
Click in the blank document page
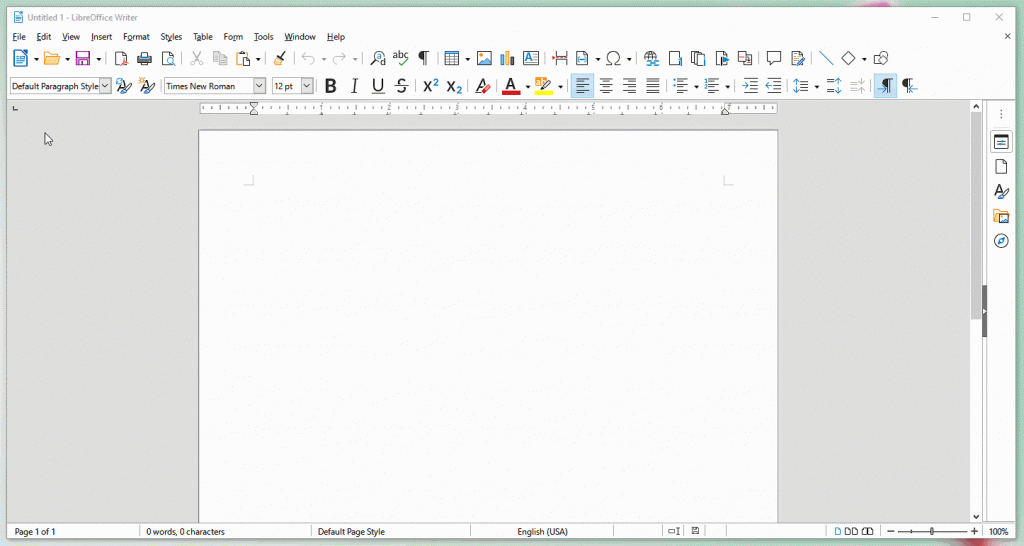click(x=488, y=327)
